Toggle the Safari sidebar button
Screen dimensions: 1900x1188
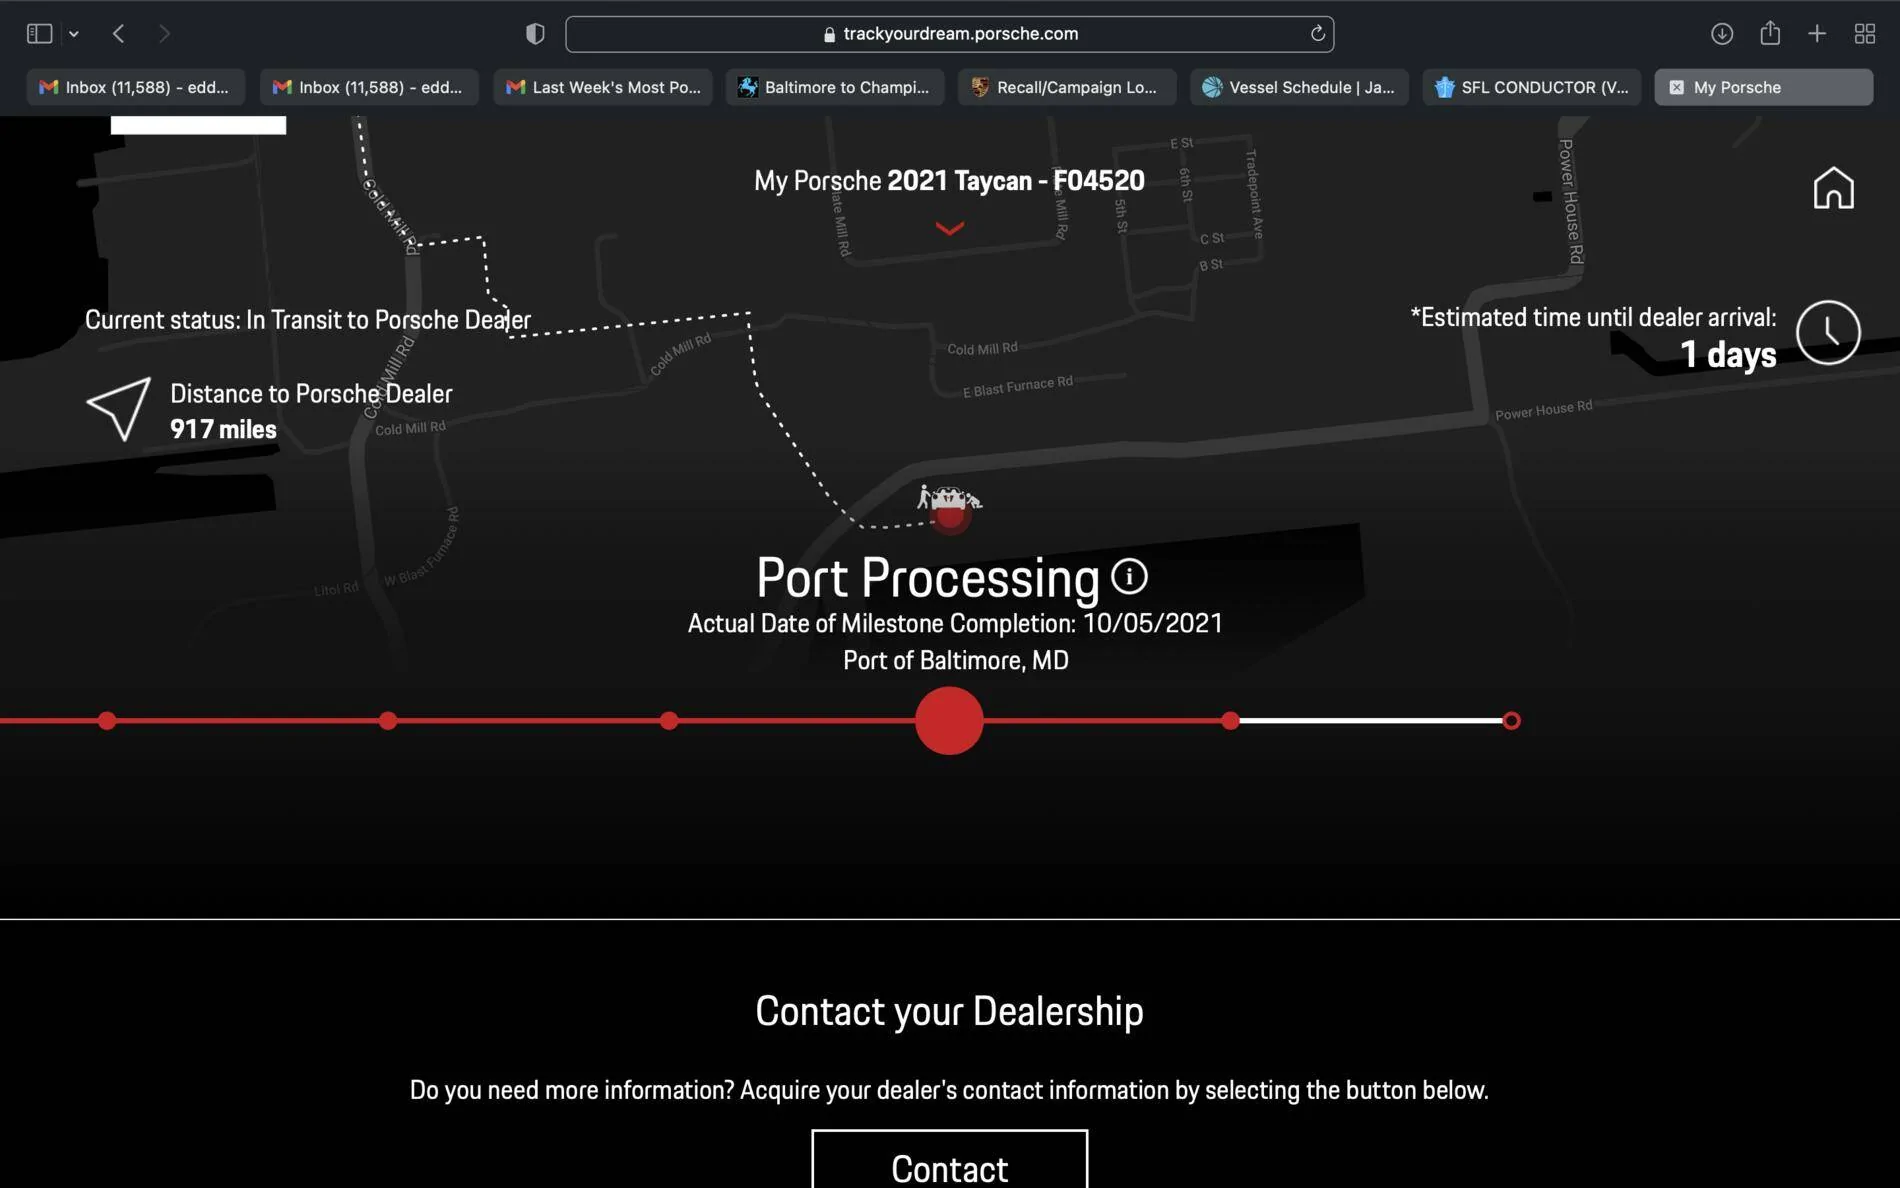(39, 34)
